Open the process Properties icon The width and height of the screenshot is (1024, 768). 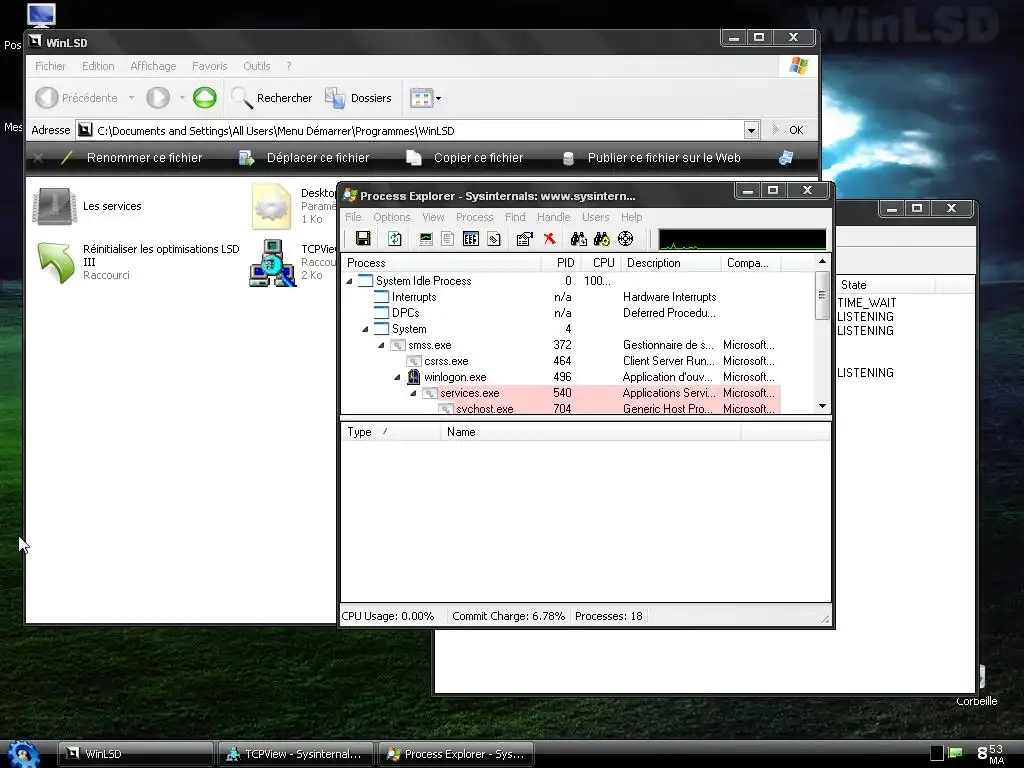(x=524, y=239)
